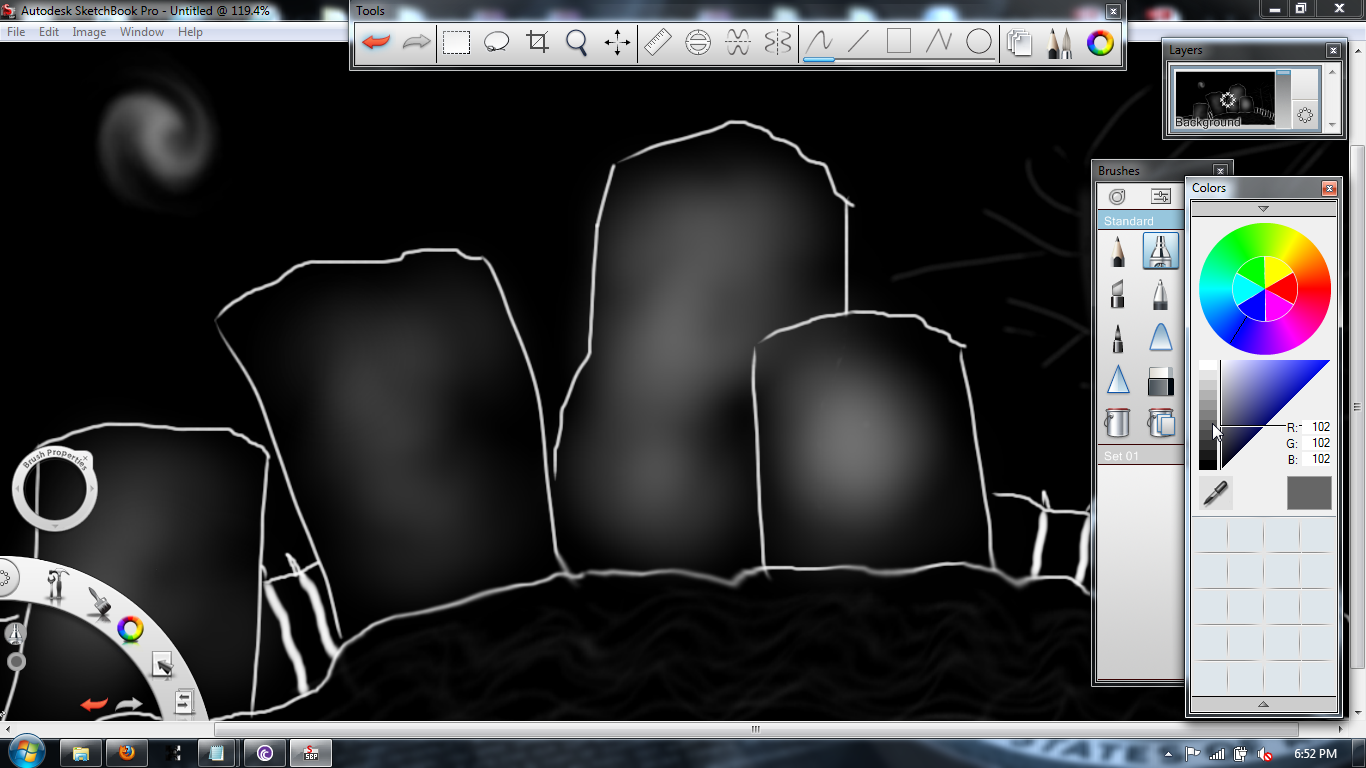The image size is (1366, 768).
Task: Select the Set 01 brush set header
Action: (x=1141, y=456)
